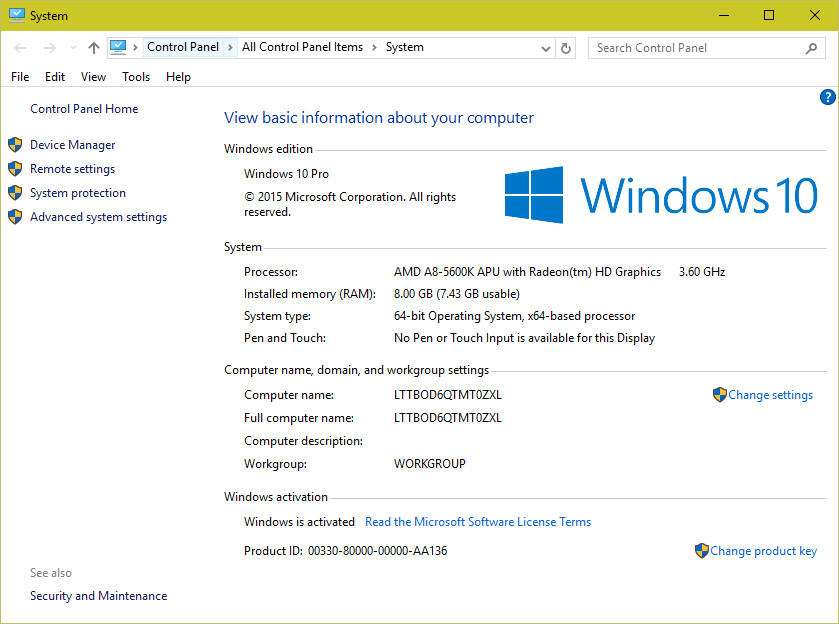Click the Windows 10 logo
Screen dimensions: 839x624
pos(661,195)
